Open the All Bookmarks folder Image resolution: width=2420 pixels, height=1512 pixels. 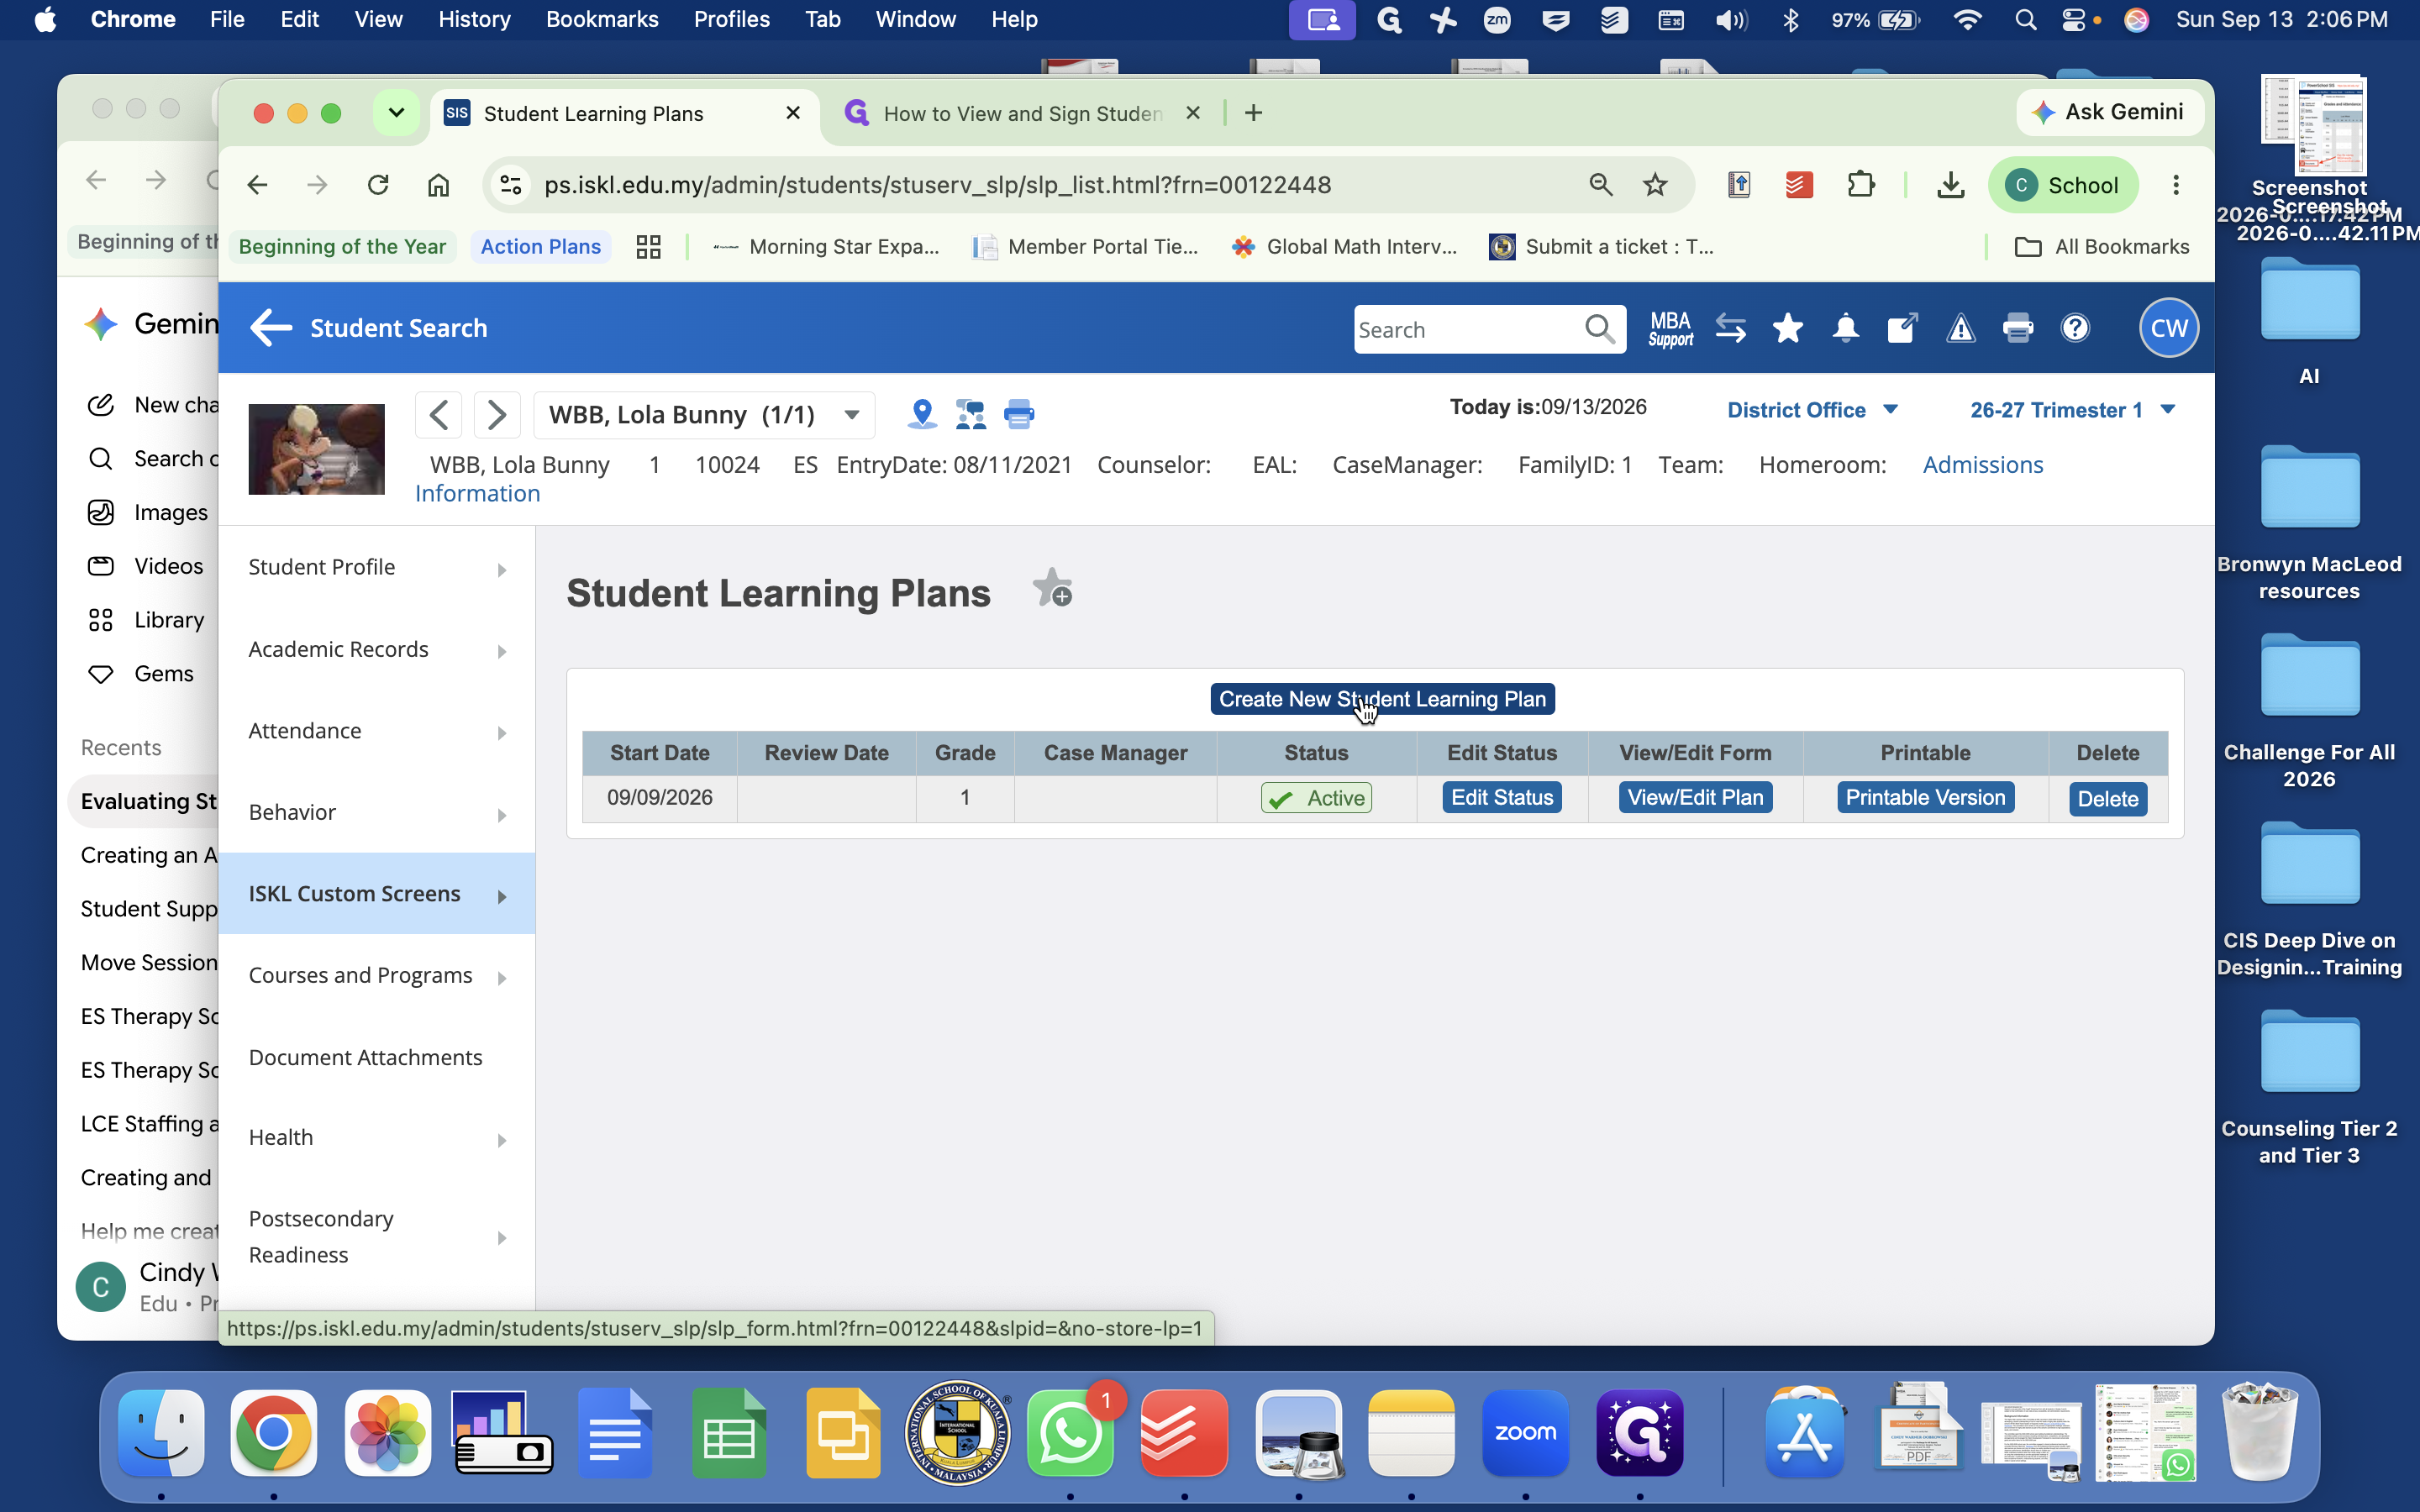pos(2101,247)
